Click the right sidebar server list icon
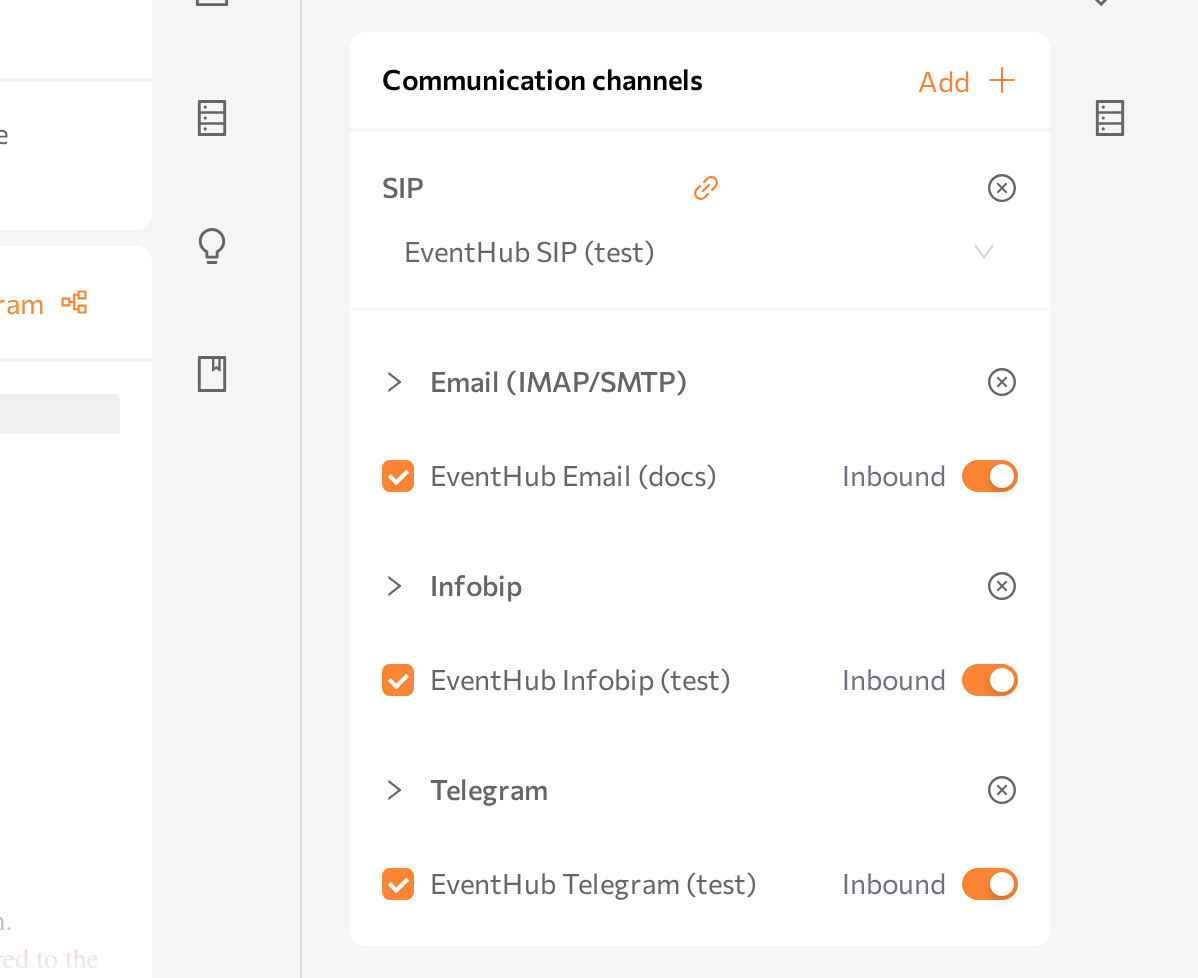 [x=1109, y=118]
